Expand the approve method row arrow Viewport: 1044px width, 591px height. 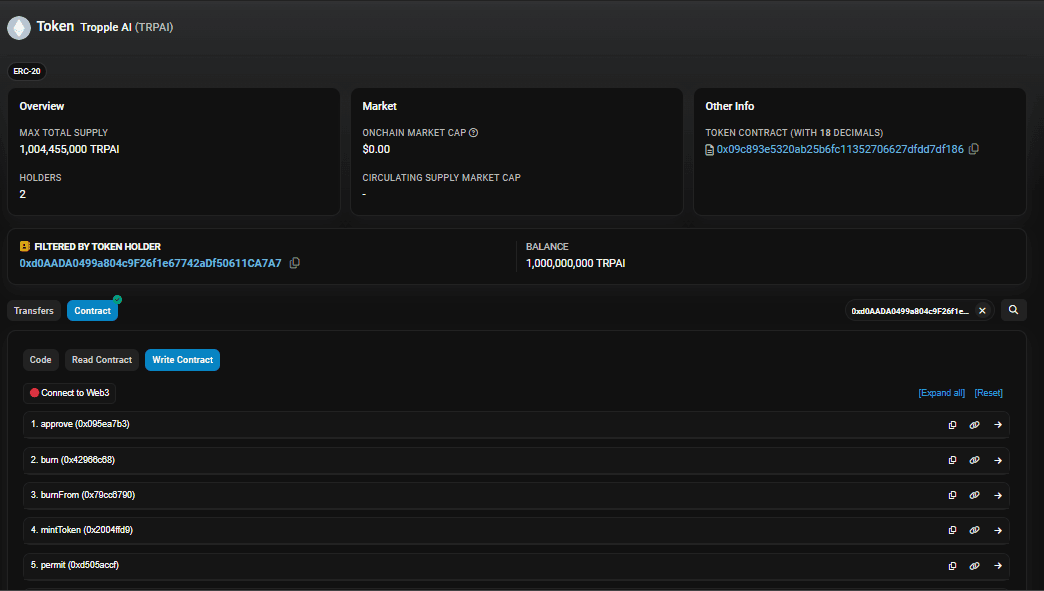[x=998, y=425]
